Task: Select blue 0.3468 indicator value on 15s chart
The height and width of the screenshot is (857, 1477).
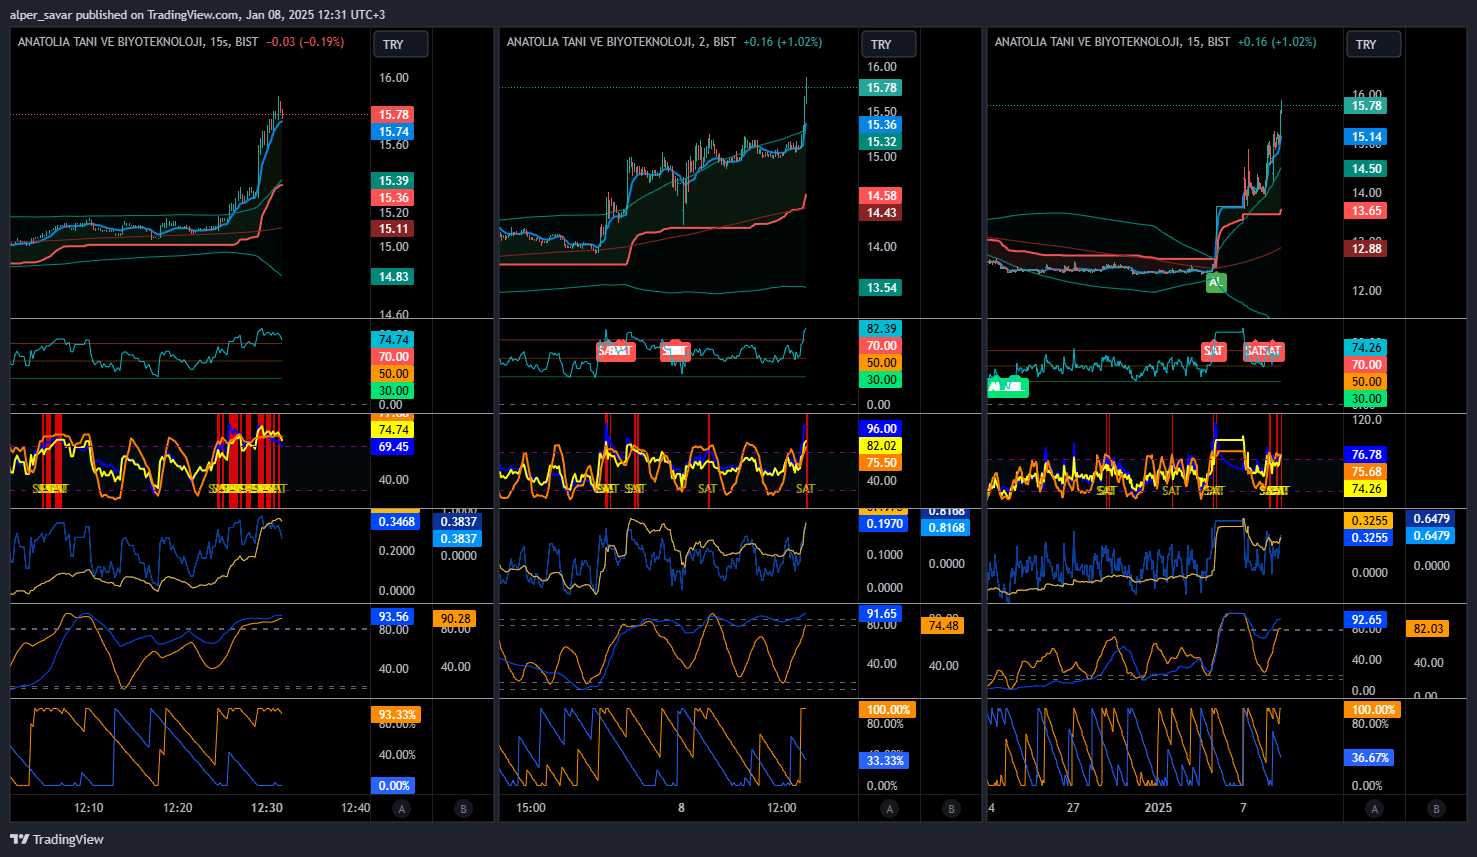Action: pos(397,522)
